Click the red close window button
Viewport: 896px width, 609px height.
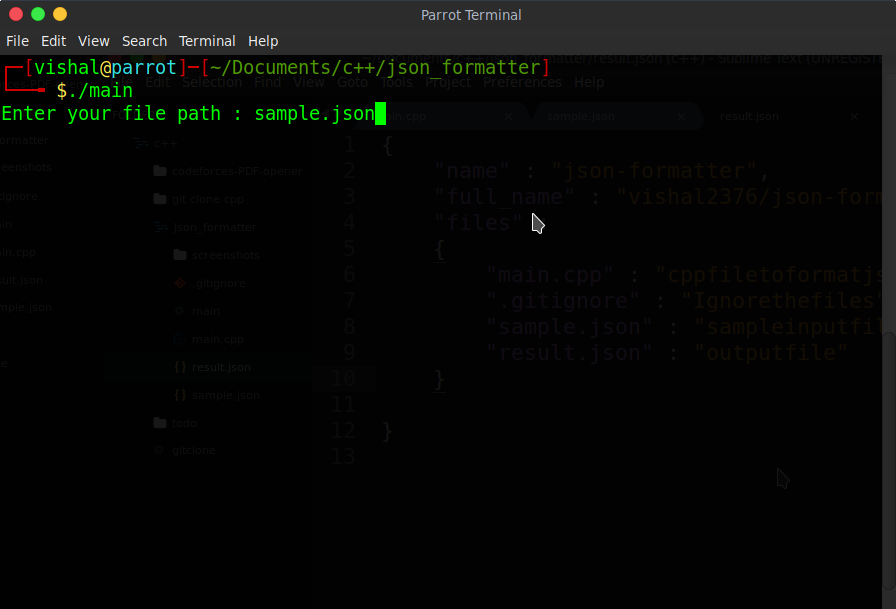16,14
